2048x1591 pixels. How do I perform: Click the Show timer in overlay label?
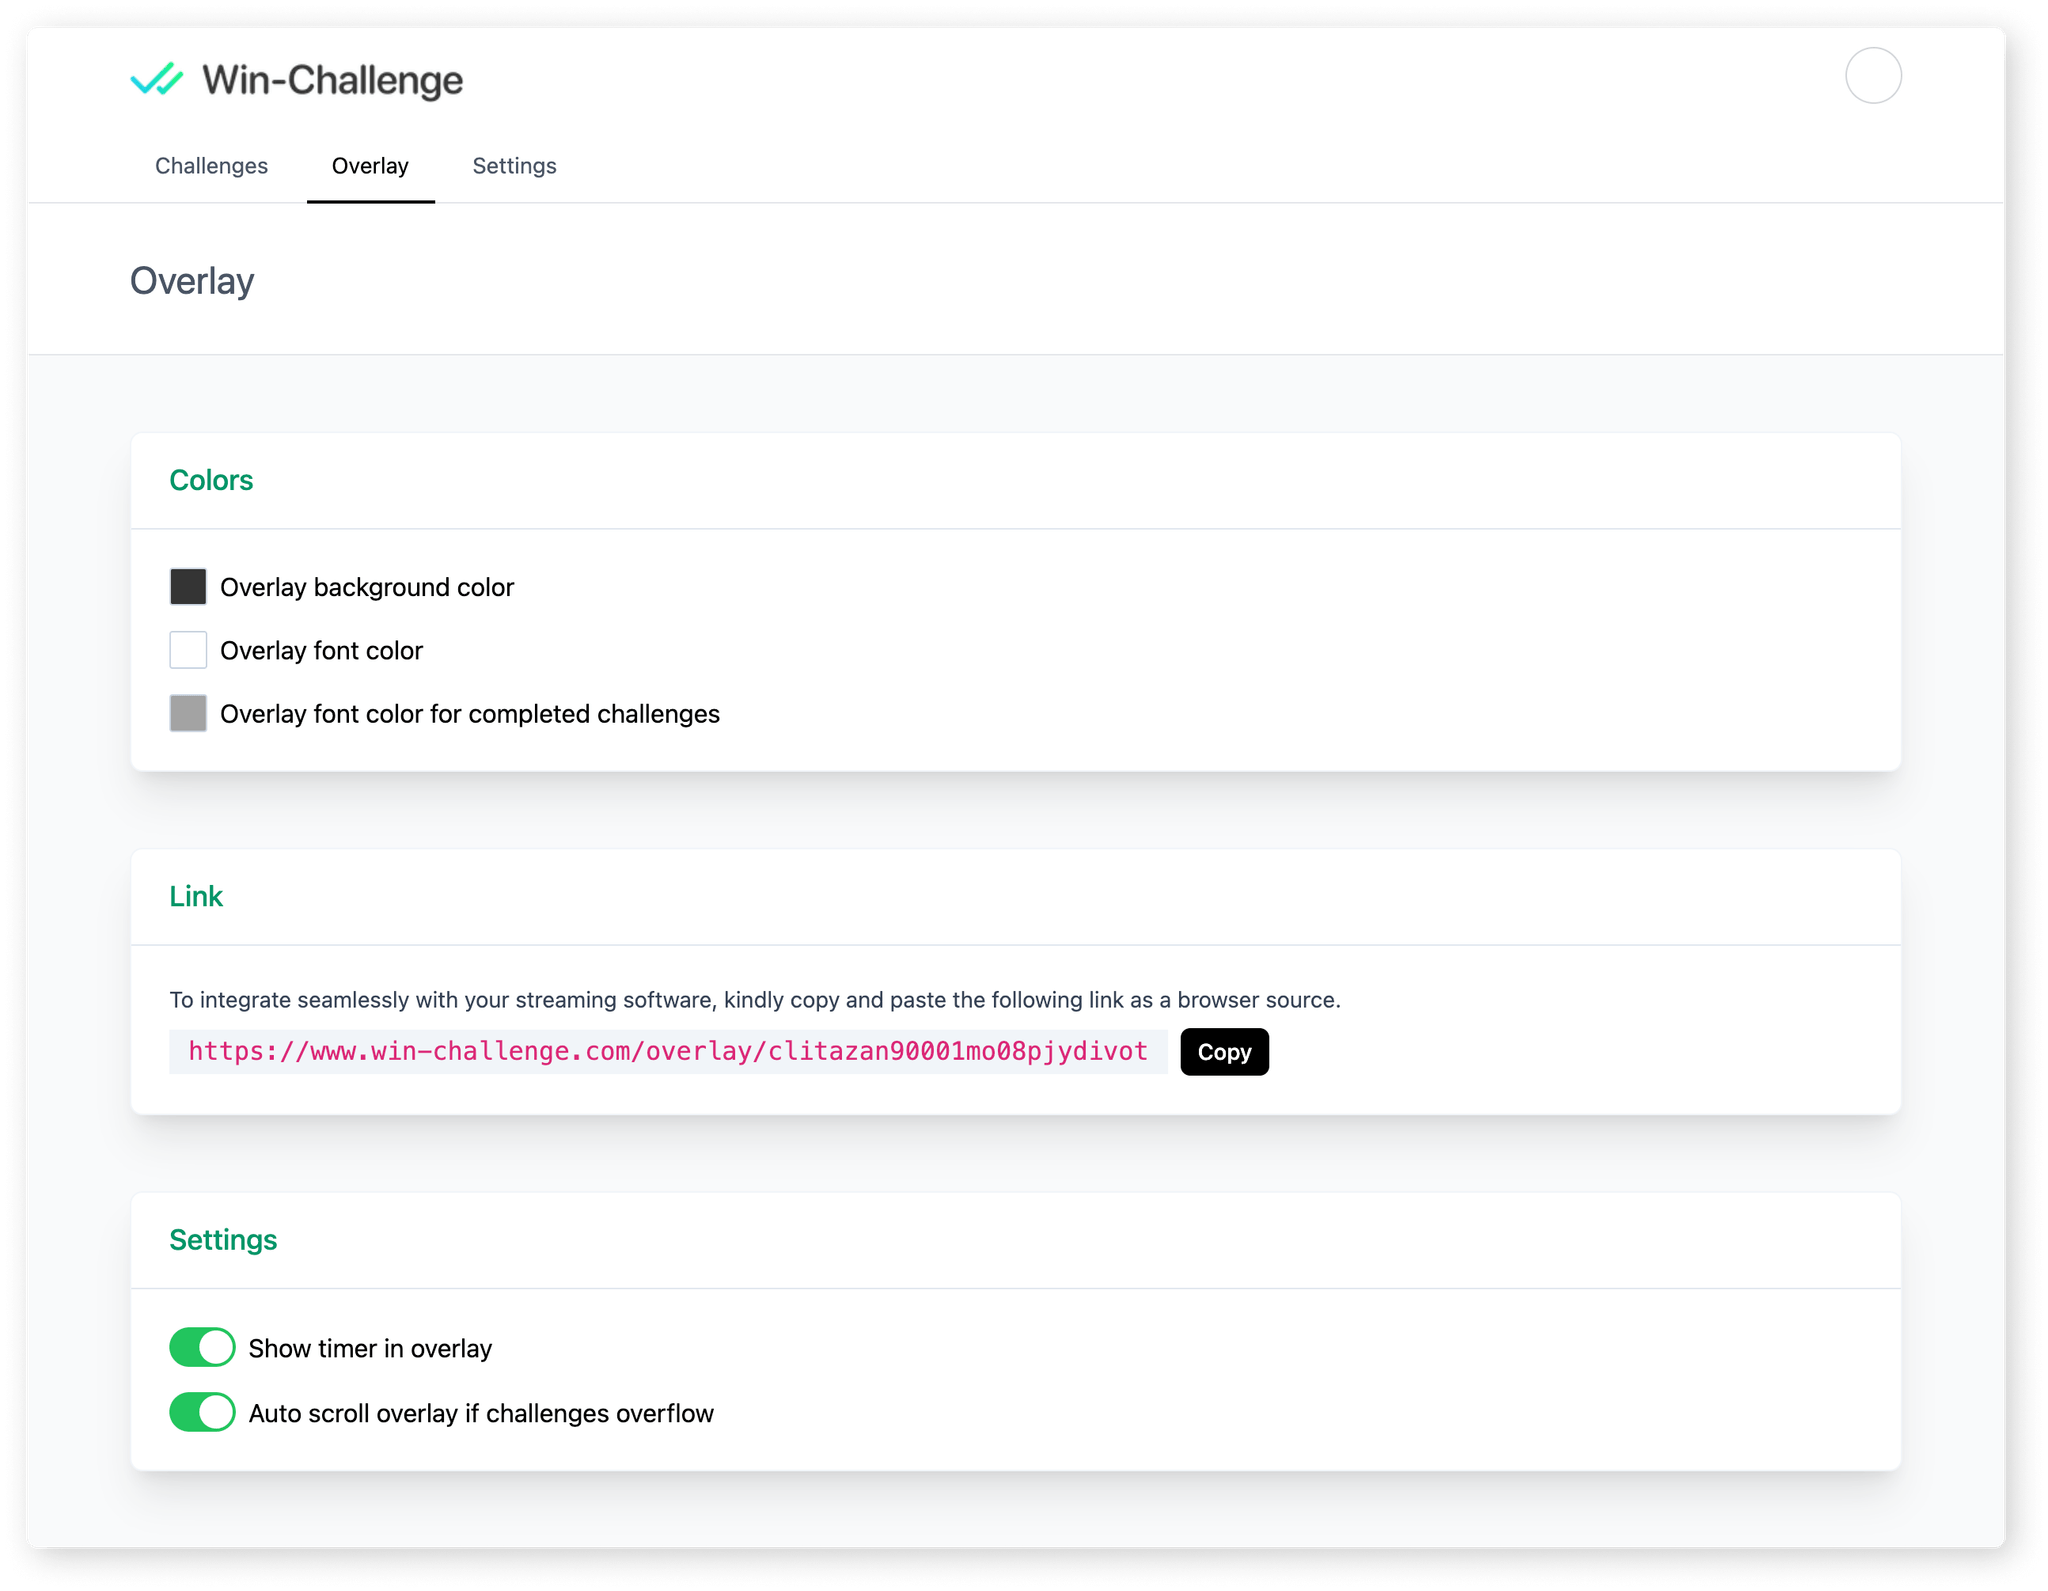point(369,1347)
